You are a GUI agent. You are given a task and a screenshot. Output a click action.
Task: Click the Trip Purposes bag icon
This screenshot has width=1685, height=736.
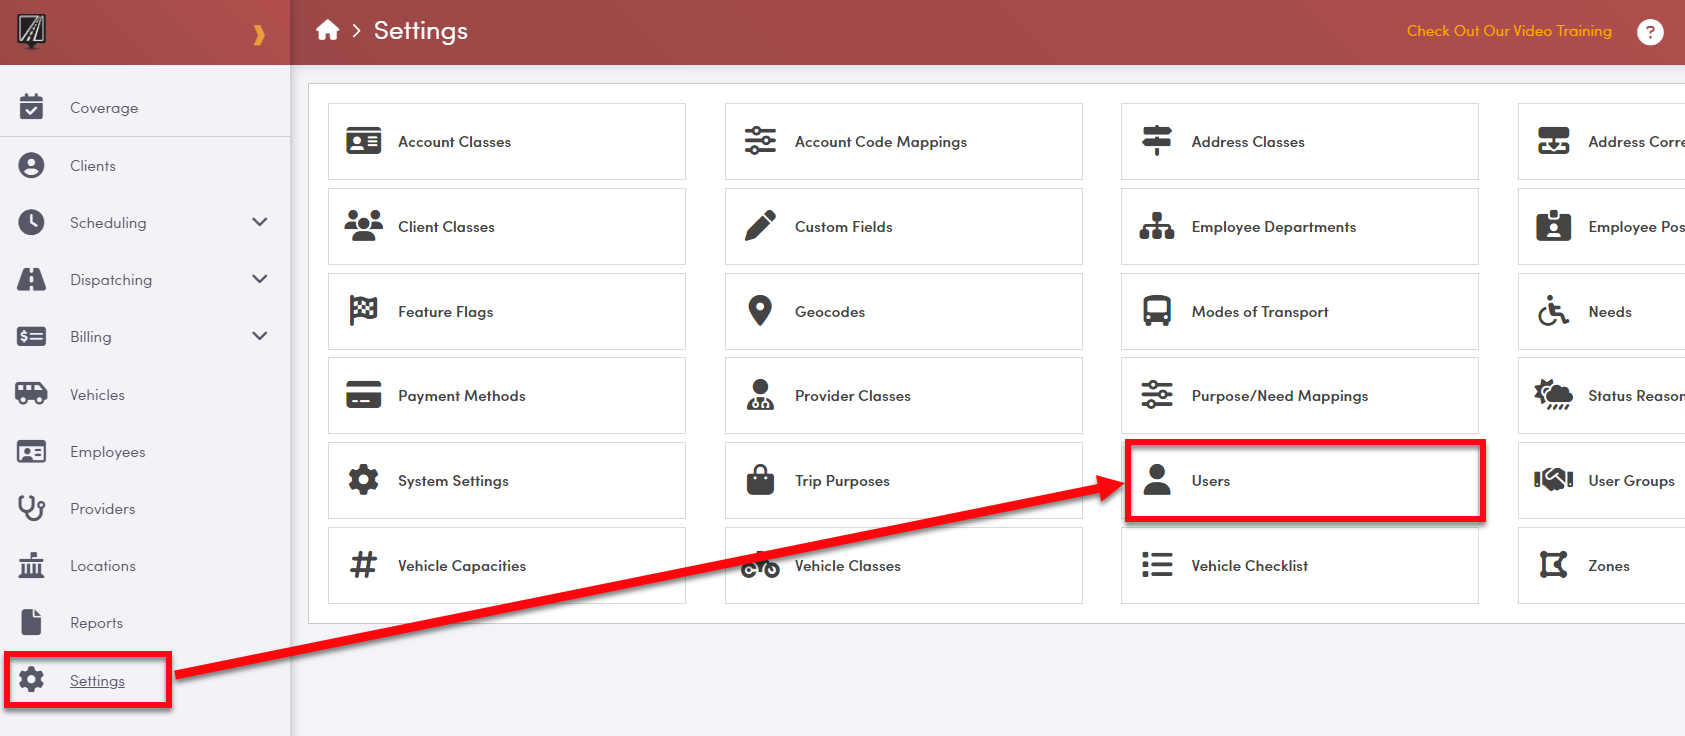[x=760, y=480]
